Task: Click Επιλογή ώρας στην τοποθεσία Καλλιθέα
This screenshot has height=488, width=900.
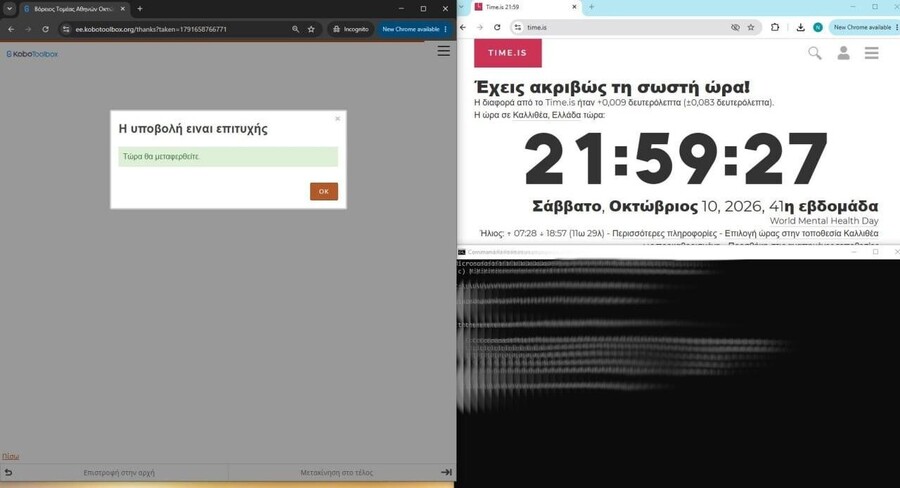Action: [801, 233]
